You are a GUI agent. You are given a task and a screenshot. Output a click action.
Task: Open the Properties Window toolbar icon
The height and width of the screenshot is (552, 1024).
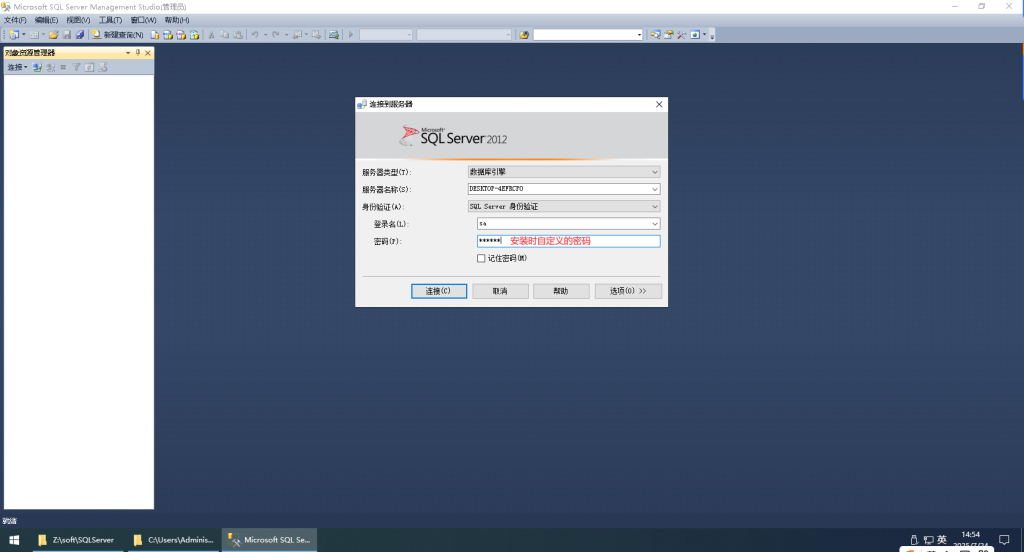click(669, 35)
